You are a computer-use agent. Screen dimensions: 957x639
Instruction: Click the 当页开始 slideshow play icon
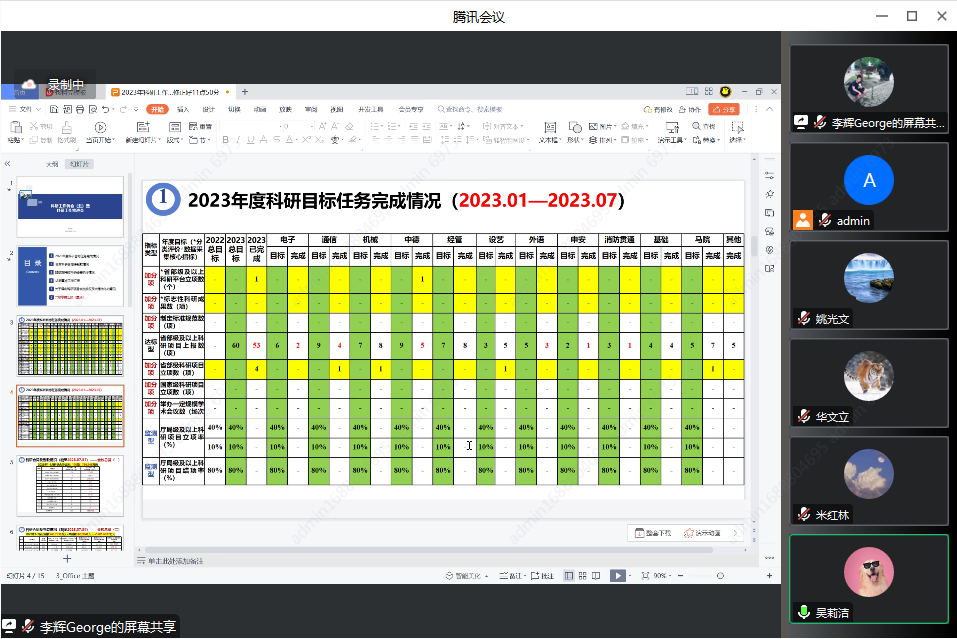(x=100, y=128)
